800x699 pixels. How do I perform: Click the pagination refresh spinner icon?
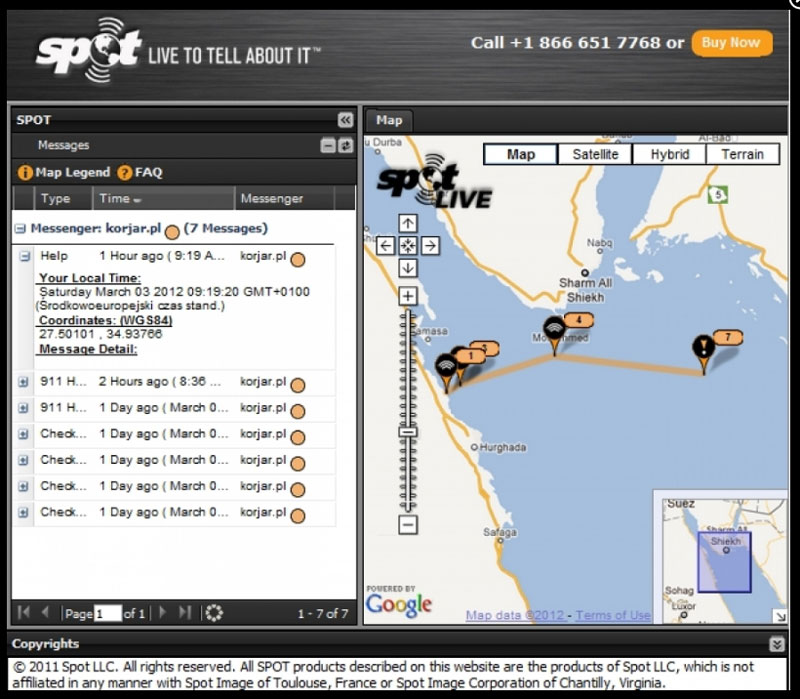point(214,613)
